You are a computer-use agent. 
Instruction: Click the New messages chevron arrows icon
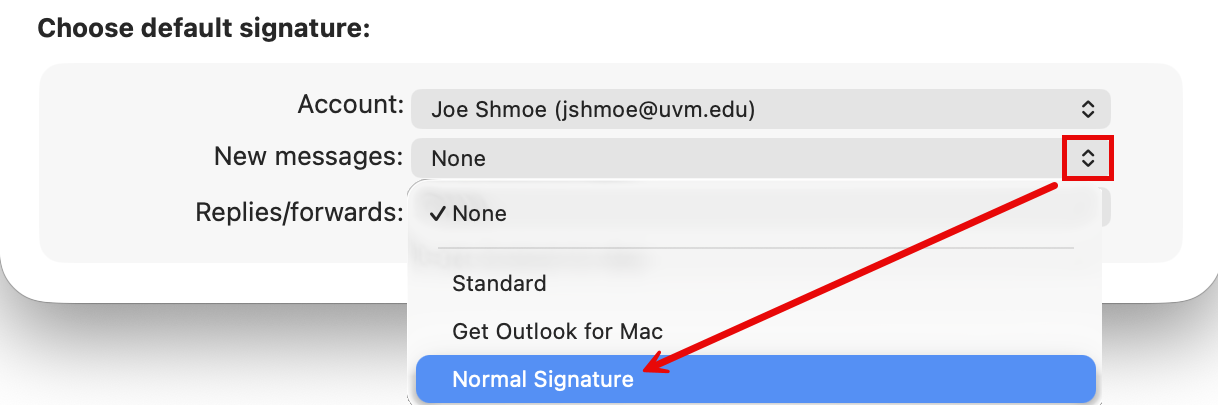(x=1088, y=158)
